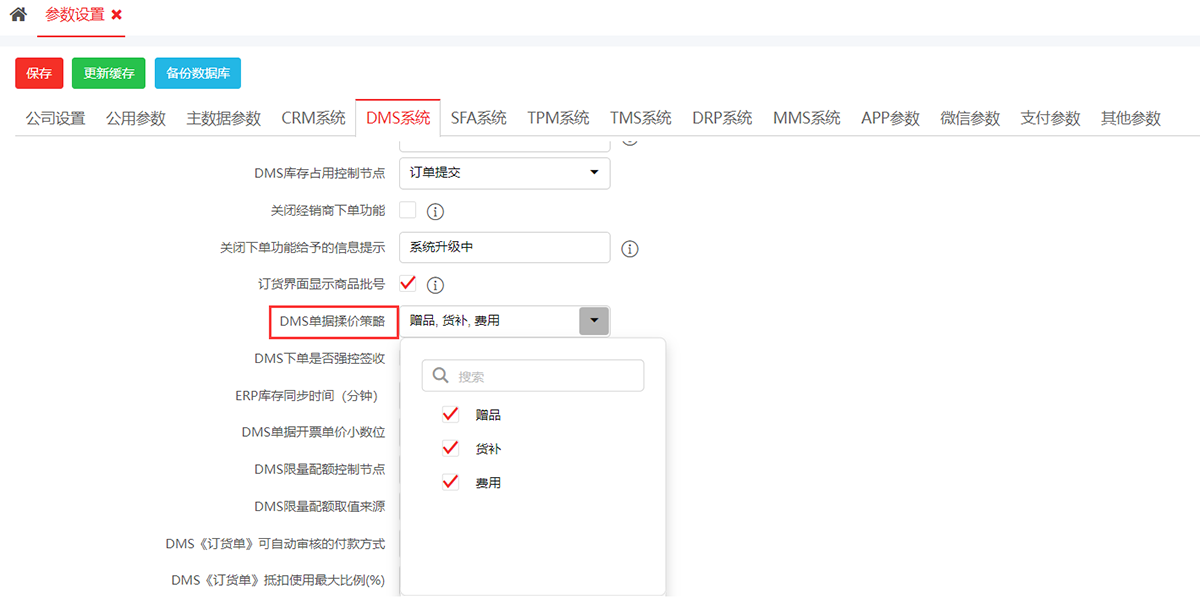Image resolution: width=1200 pixels, height=610 pixels.
Task: Open the 支付参数 tab
Action: coord(1050,118)
